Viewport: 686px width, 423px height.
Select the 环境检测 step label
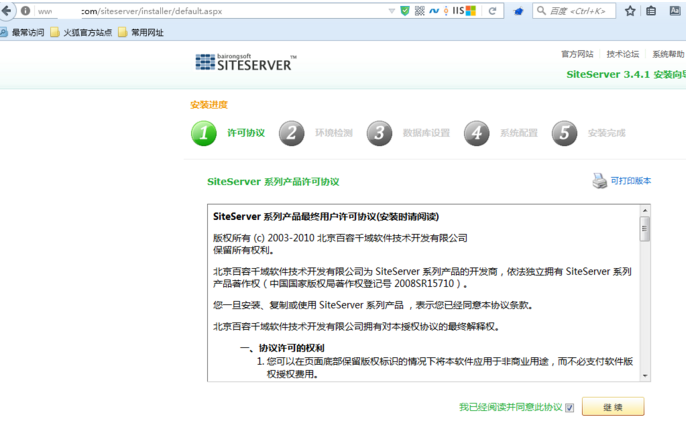(x=334, y=133)
